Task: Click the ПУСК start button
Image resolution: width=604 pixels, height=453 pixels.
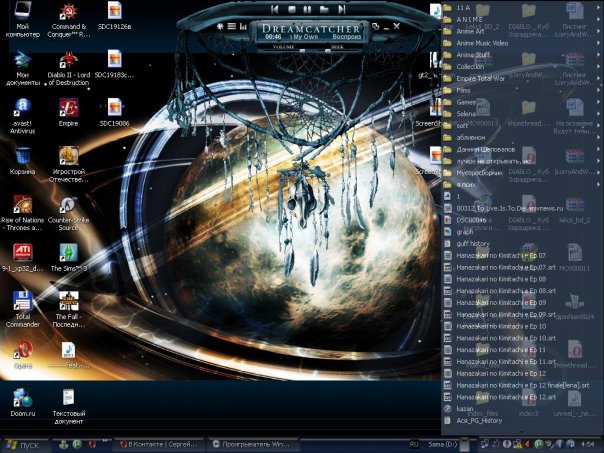Action: click(x=21, y=443)
